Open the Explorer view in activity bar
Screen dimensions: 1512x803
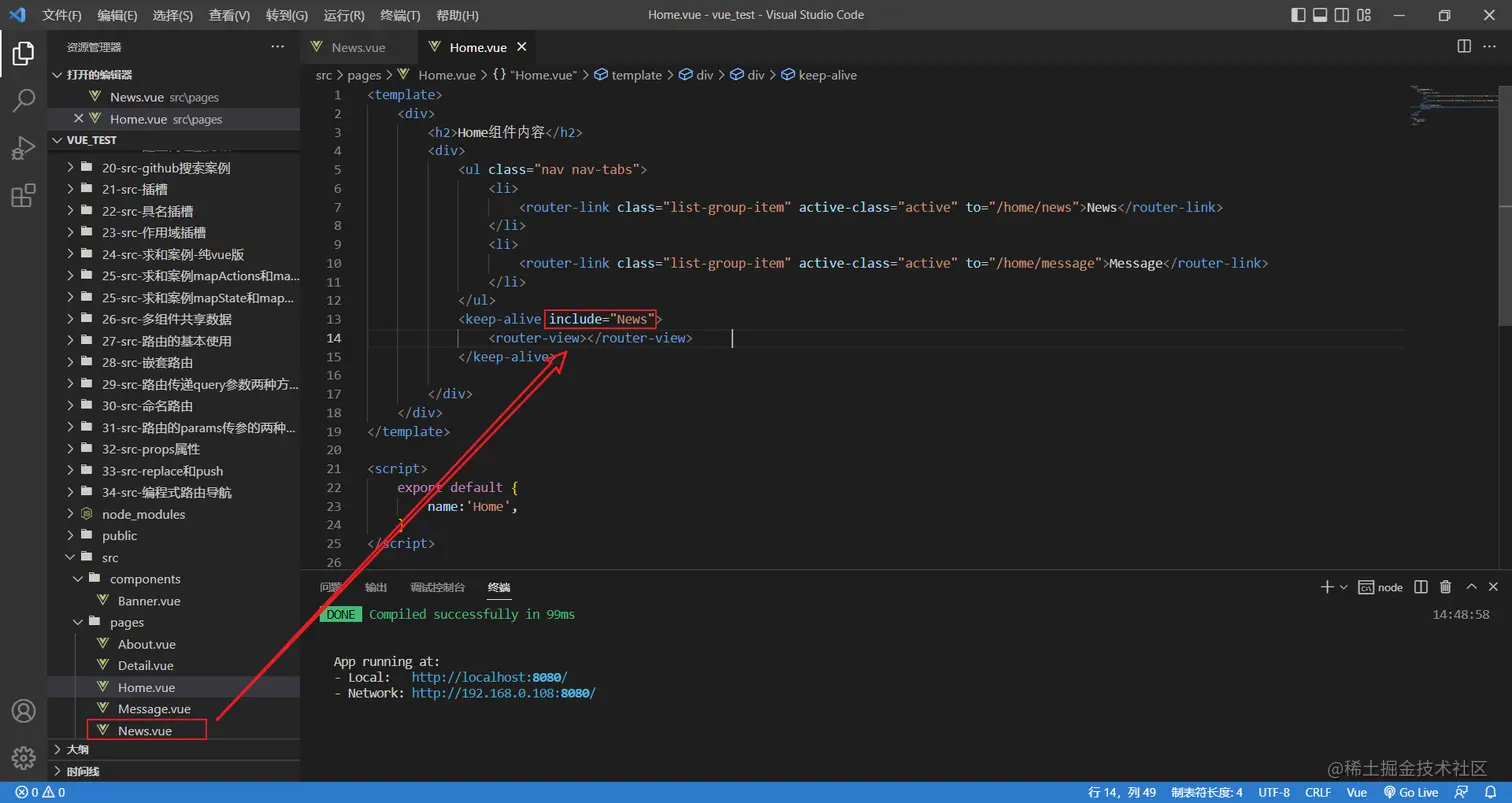tap(23, 53)
